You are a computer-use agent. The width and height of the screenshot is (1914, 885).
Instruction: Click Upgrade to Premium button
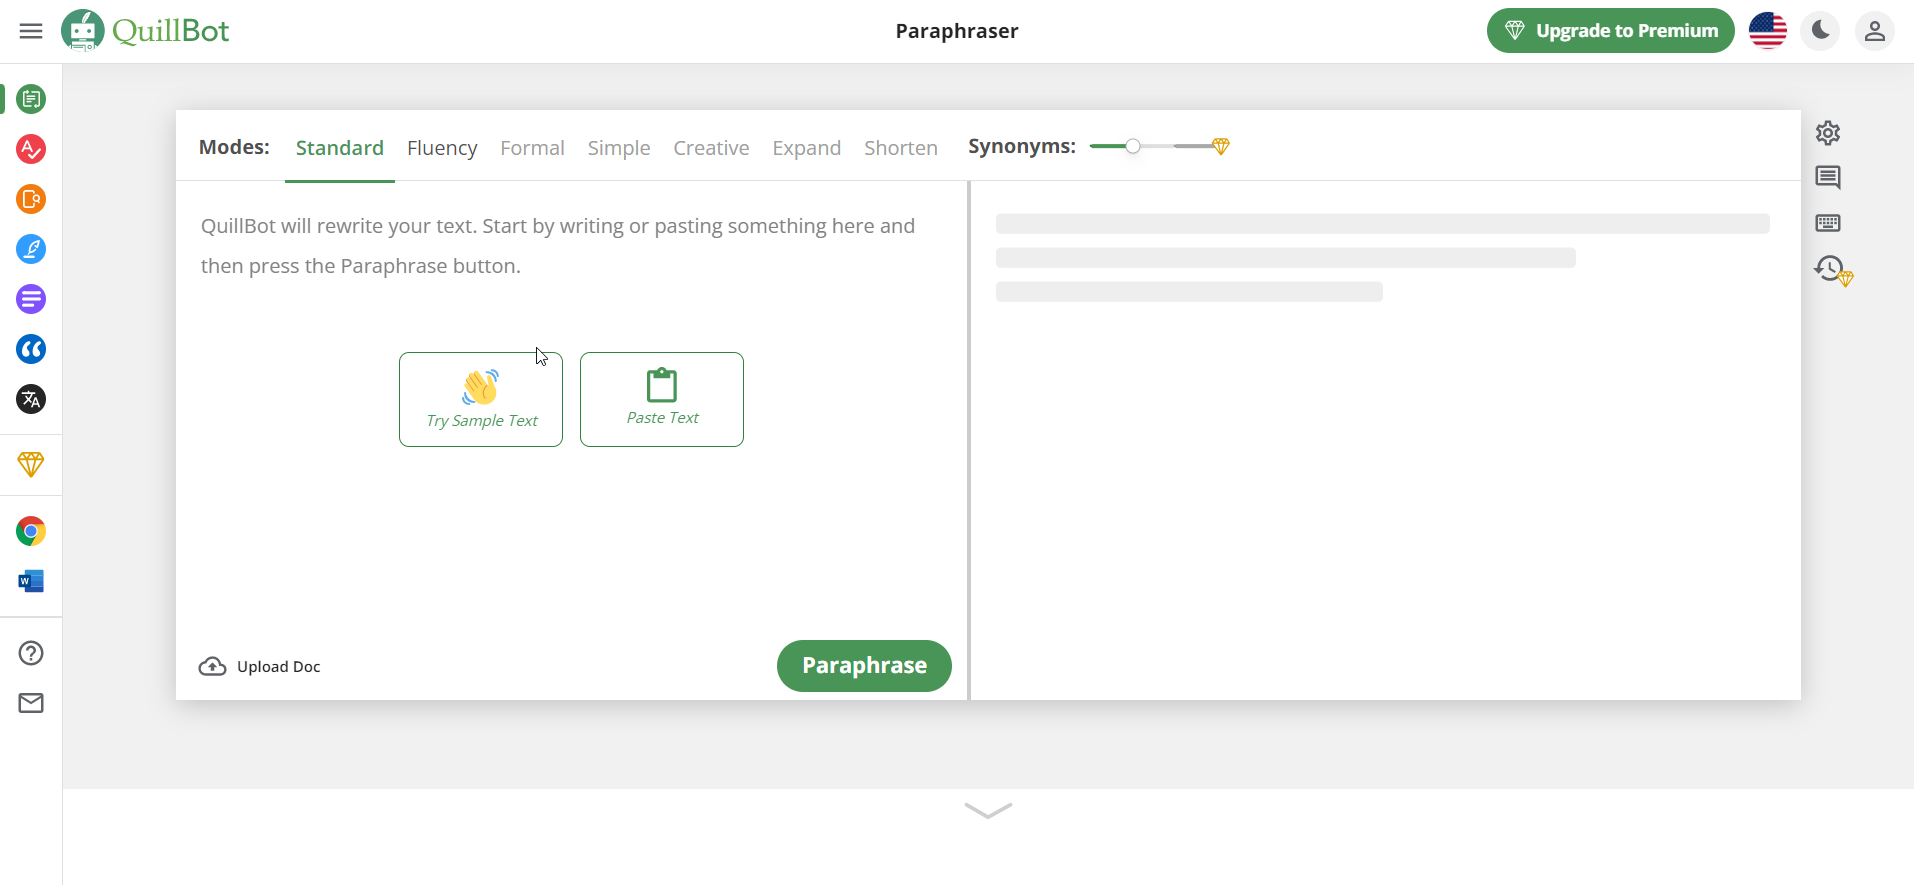(x=1611, y=31)
